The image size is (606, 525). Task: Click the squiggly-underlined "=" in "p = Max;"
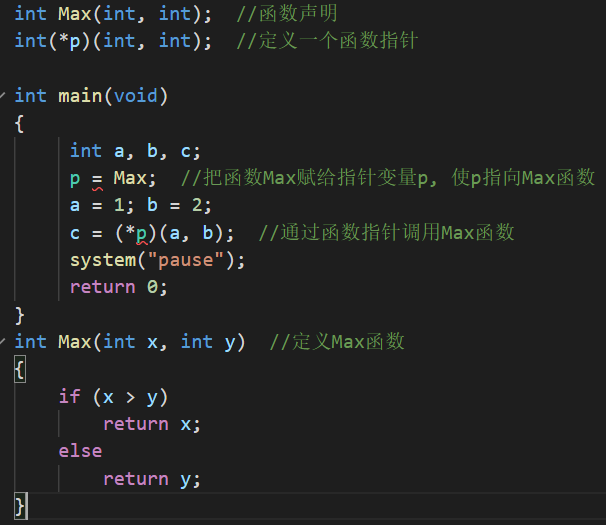tap(97, 181)
